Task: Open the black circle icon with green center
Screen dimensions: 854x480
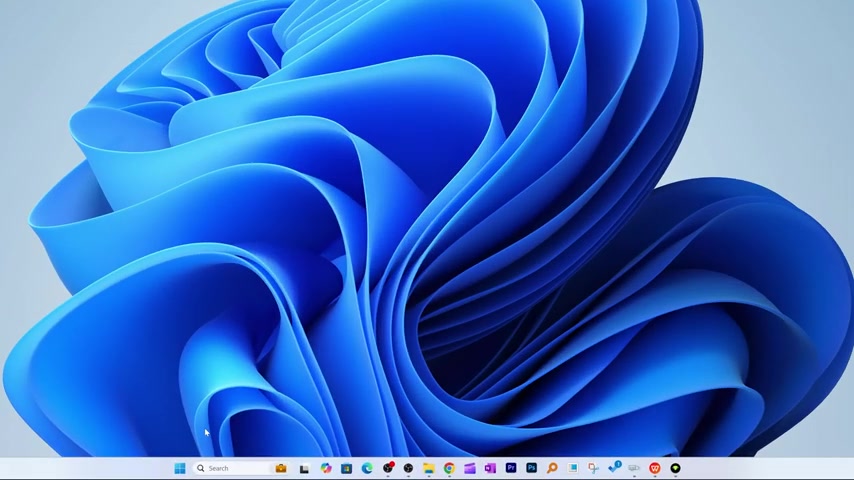Action: coord(675,468)
